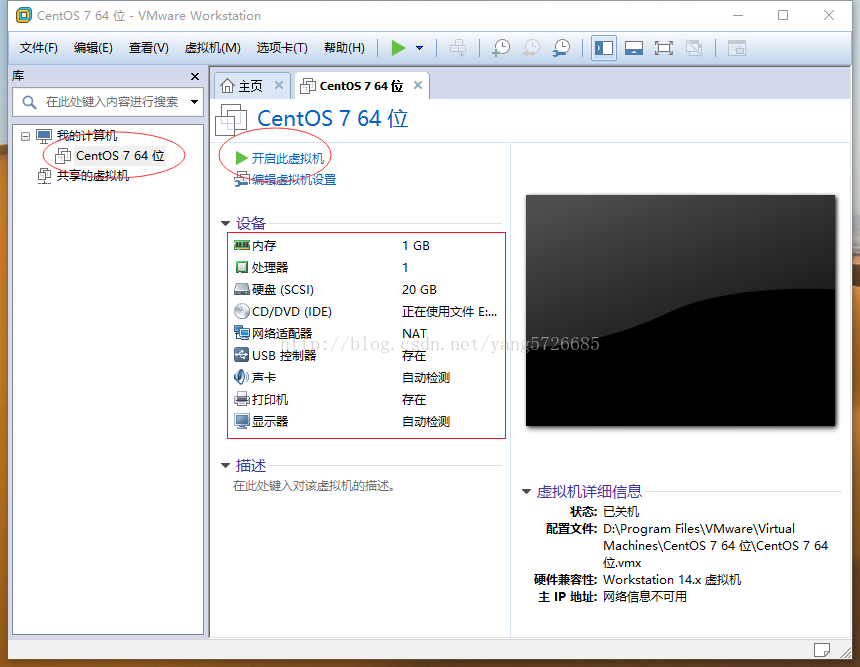This screenshot has height=667, width=860.
Task: Click the NAT network adapter value
Action: pyautogui.click(x=414, y=334)
